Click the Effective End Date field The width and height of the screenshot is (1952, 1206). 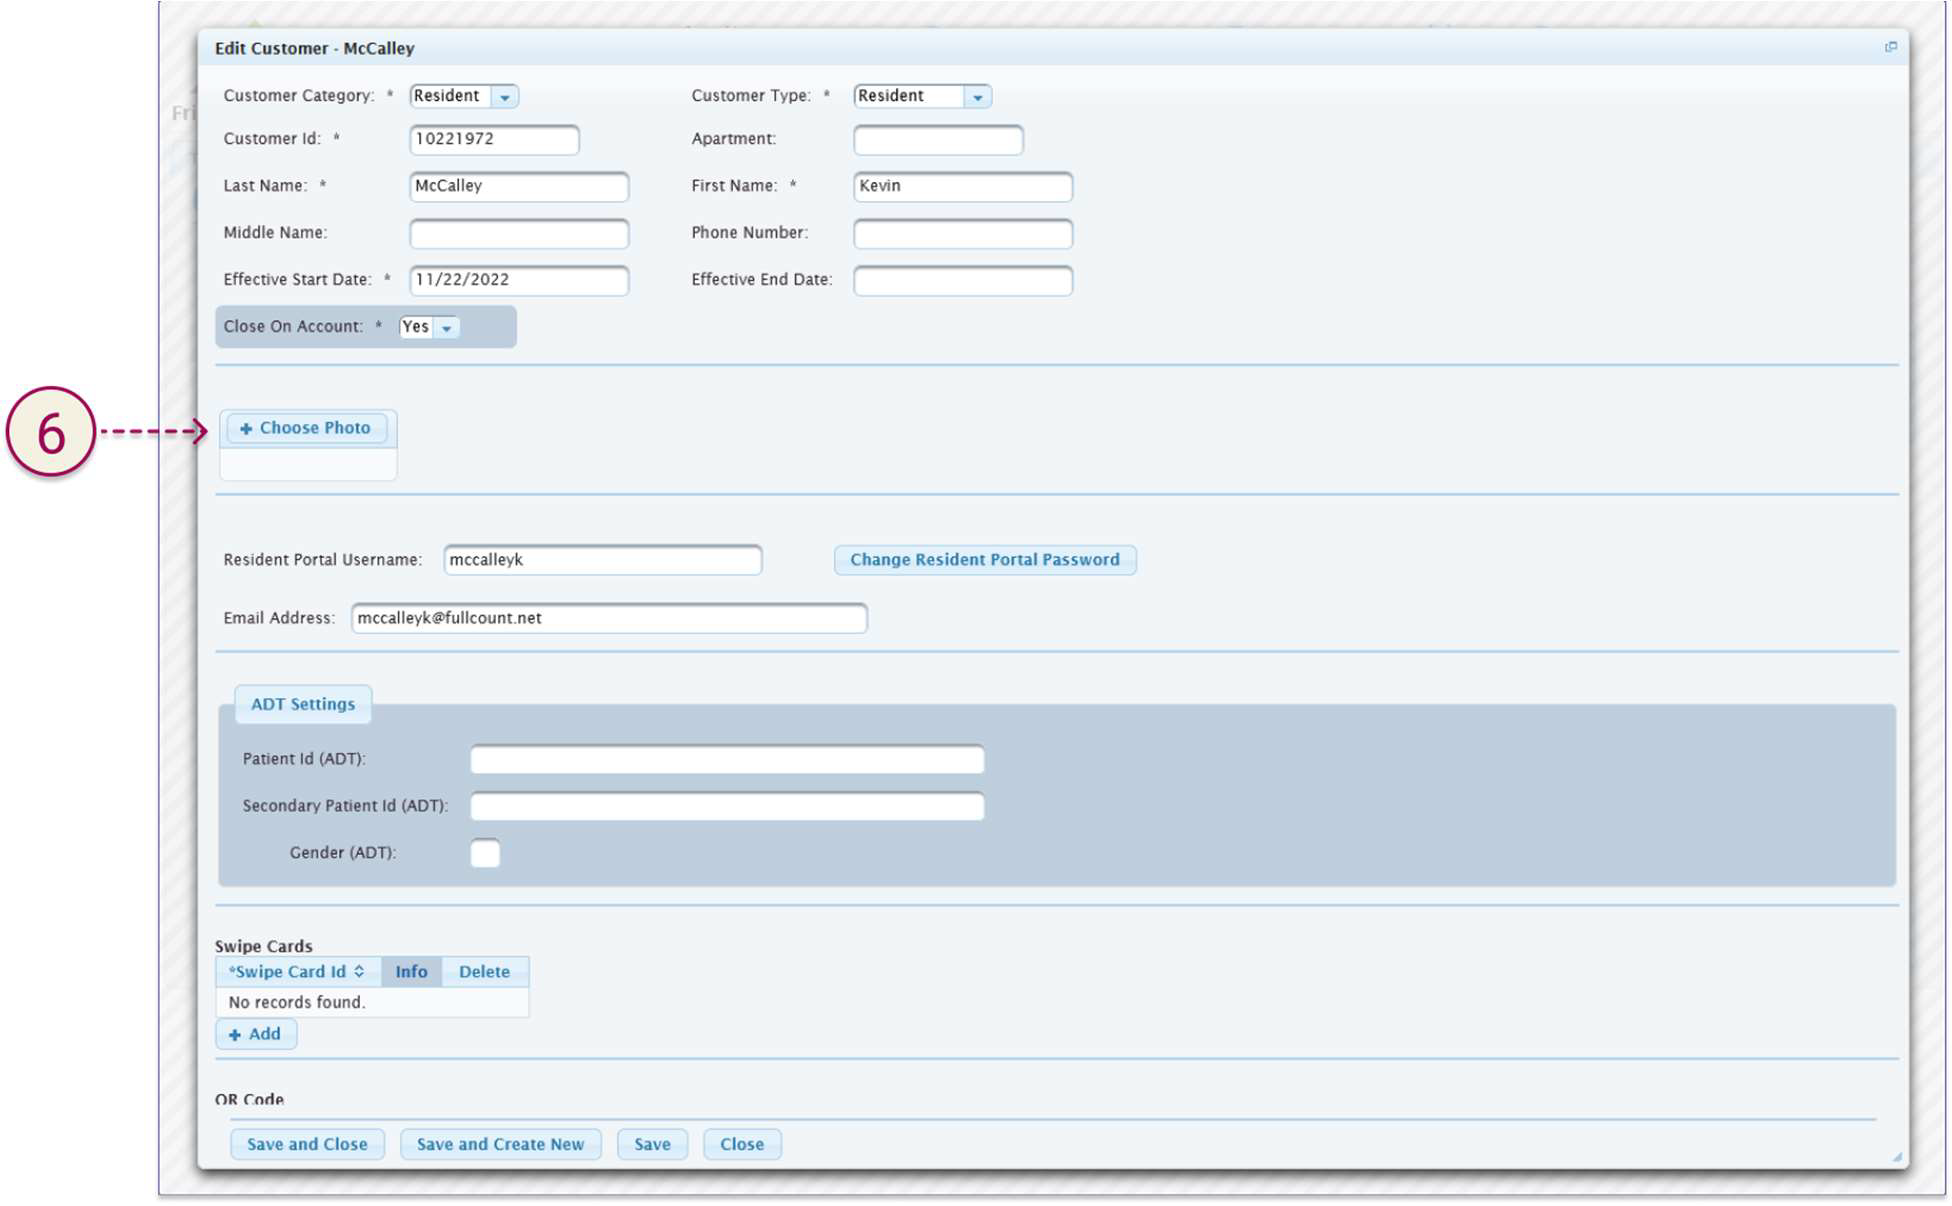tap(962, 281)
